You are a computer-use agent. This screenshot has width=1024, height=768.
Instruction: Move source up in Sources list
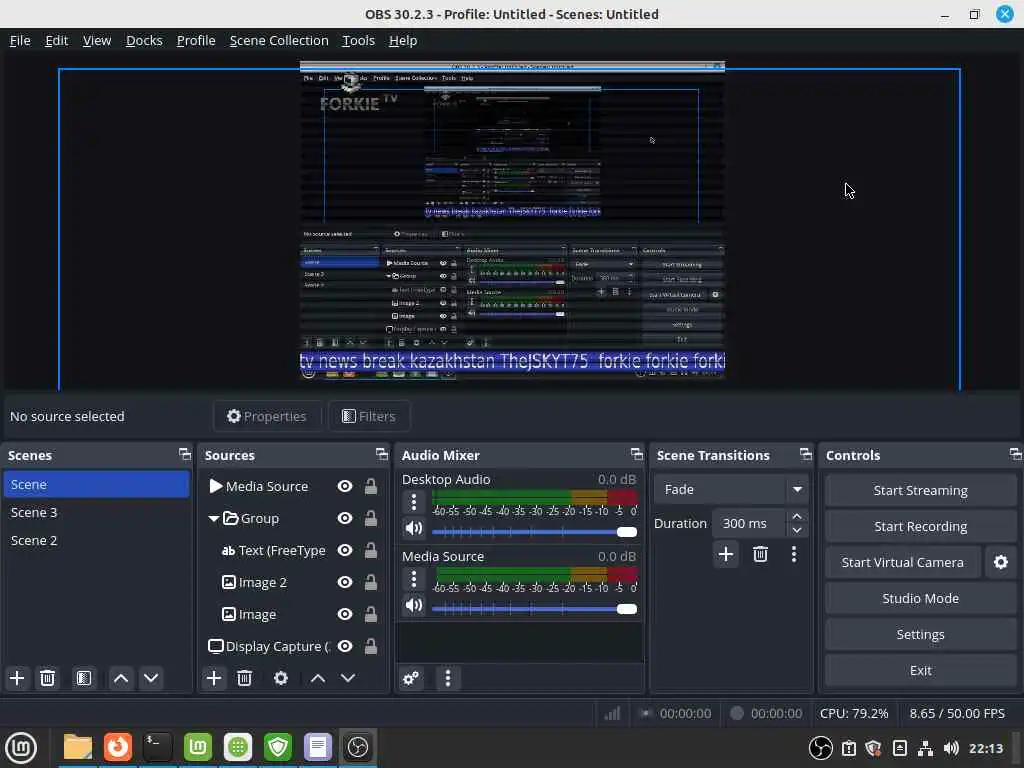tap(318, 678)
